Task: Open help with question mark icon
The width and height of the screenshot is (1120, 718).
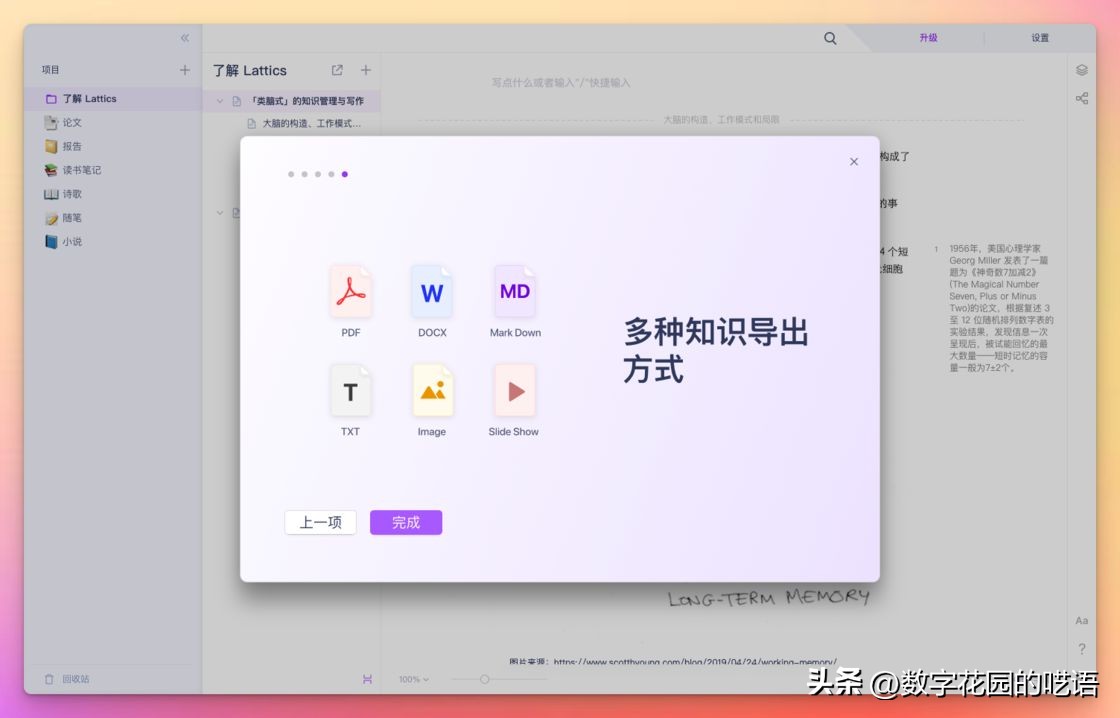Action: pyautogui.click(x=1081, y=649)
